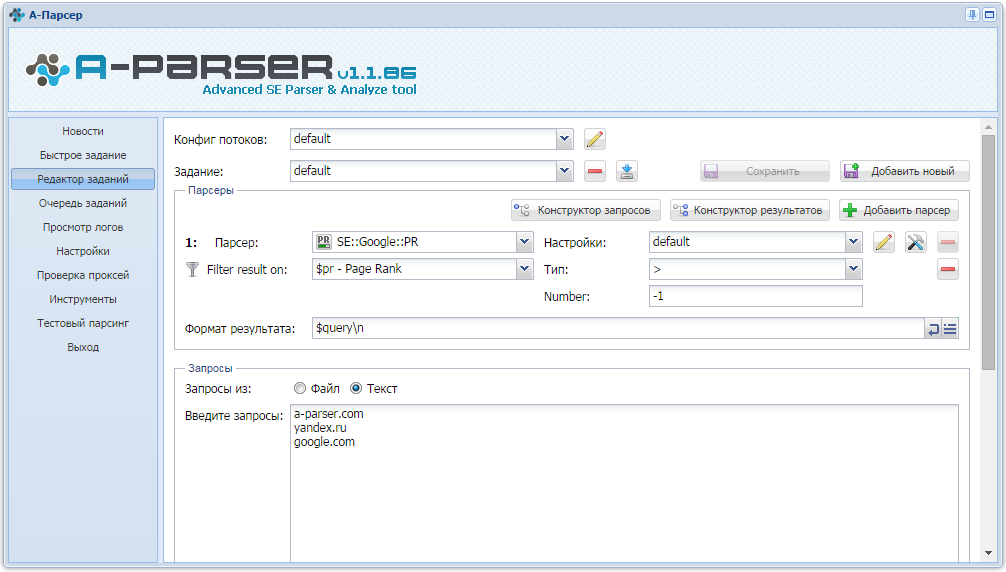Click the queries text area

[624, 484]
